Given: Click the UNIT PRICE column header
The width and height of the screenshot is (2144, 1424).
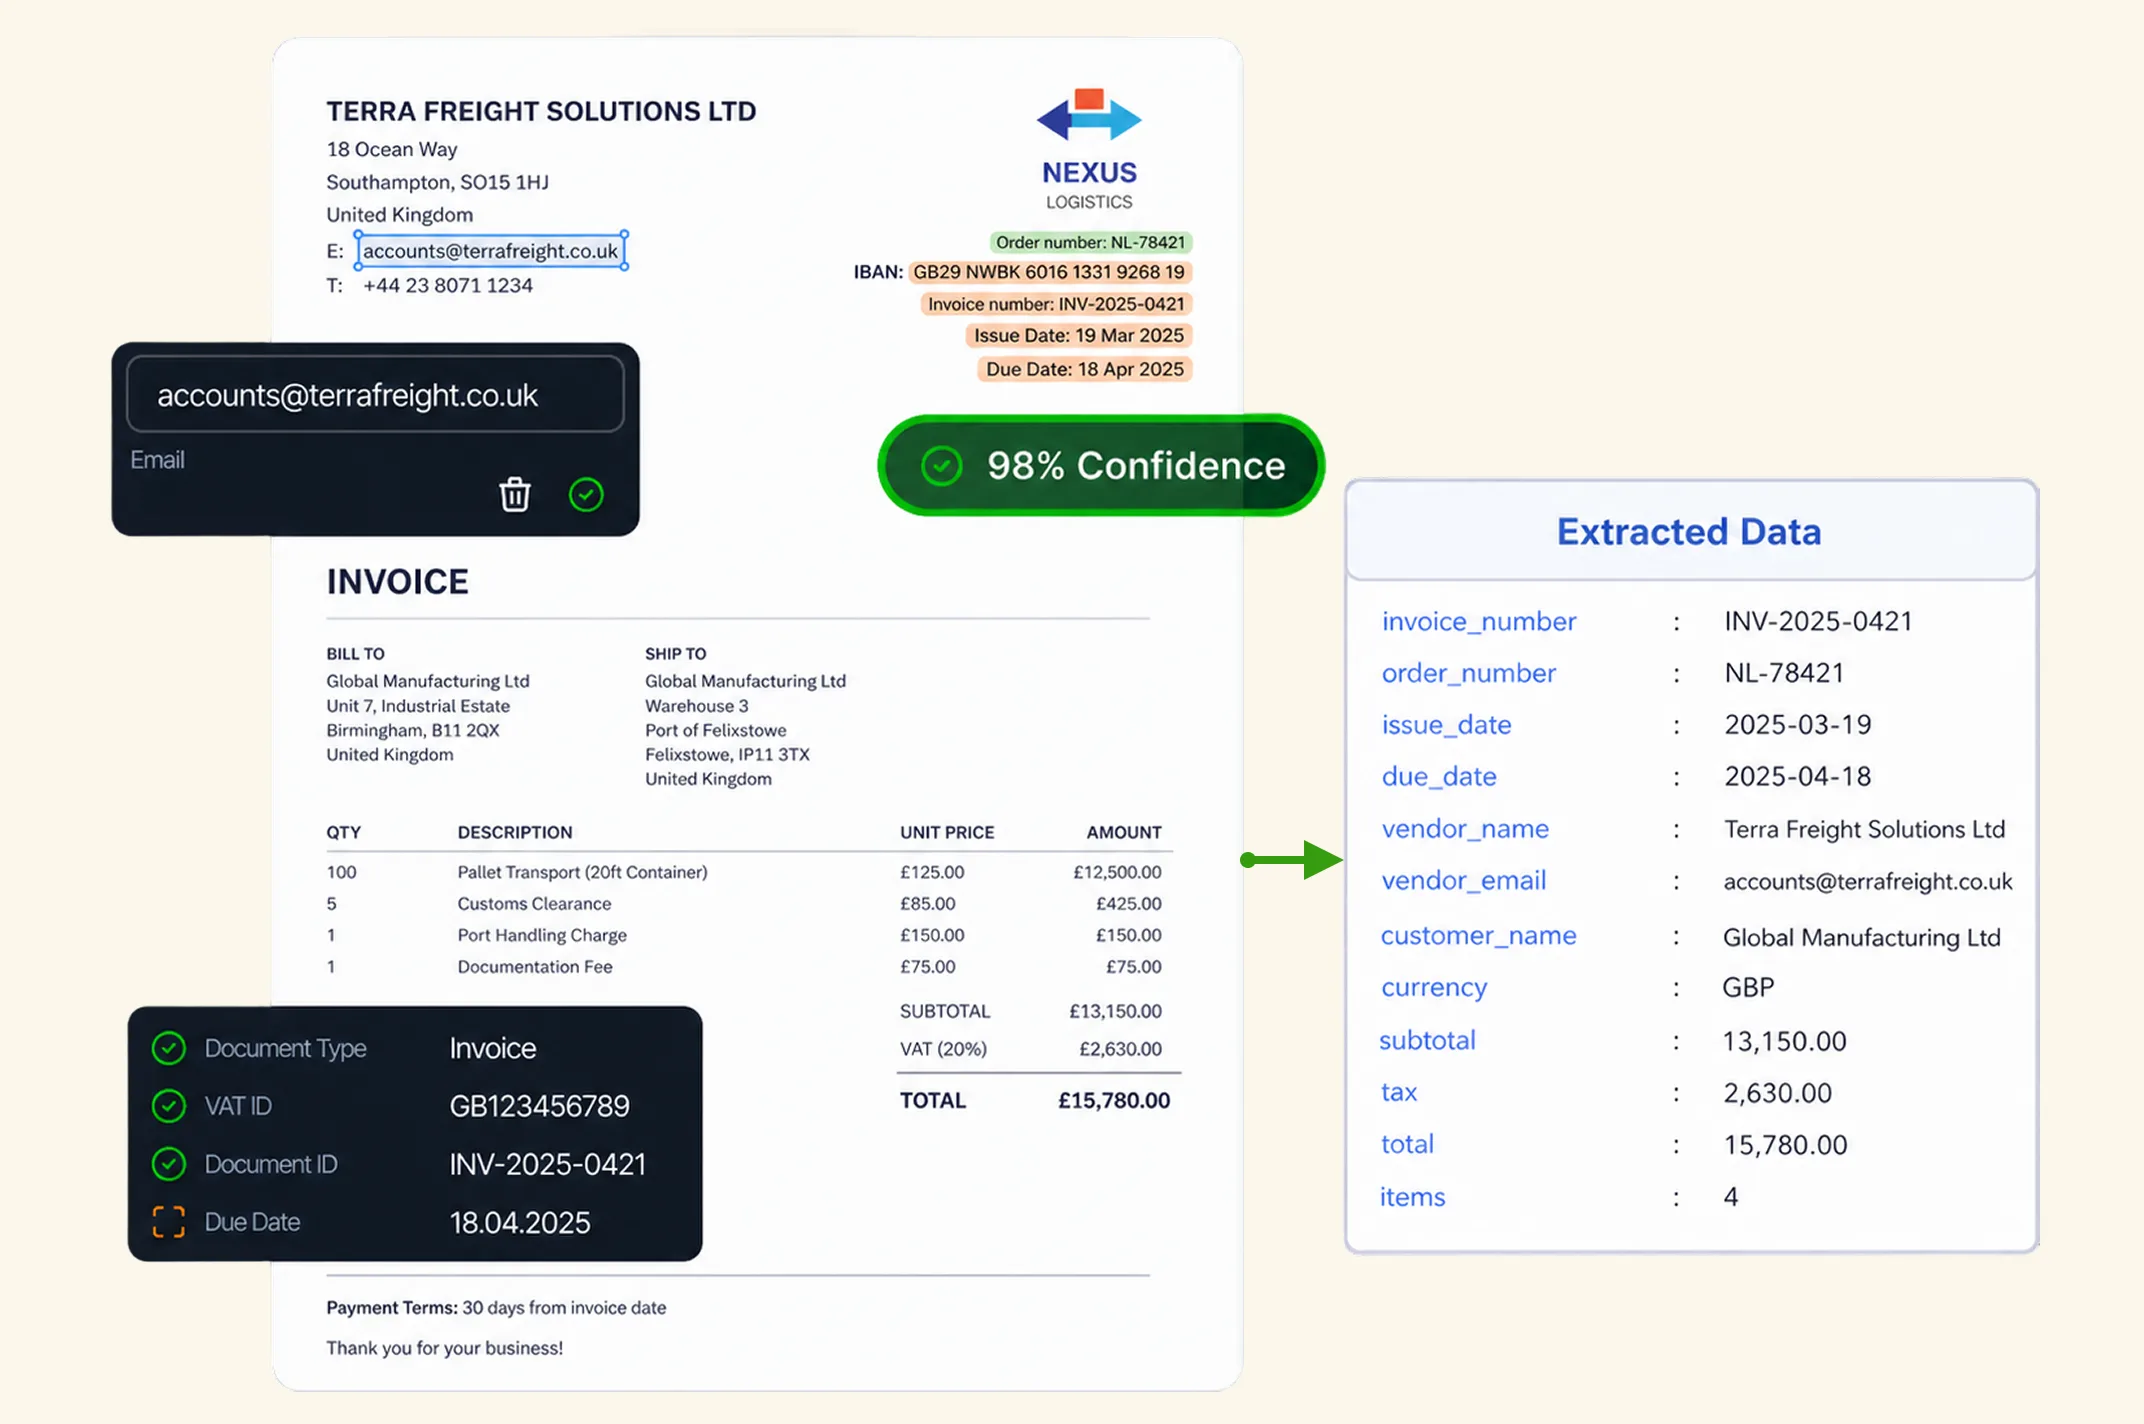Looking at the screenshot, I should [947, 833].
